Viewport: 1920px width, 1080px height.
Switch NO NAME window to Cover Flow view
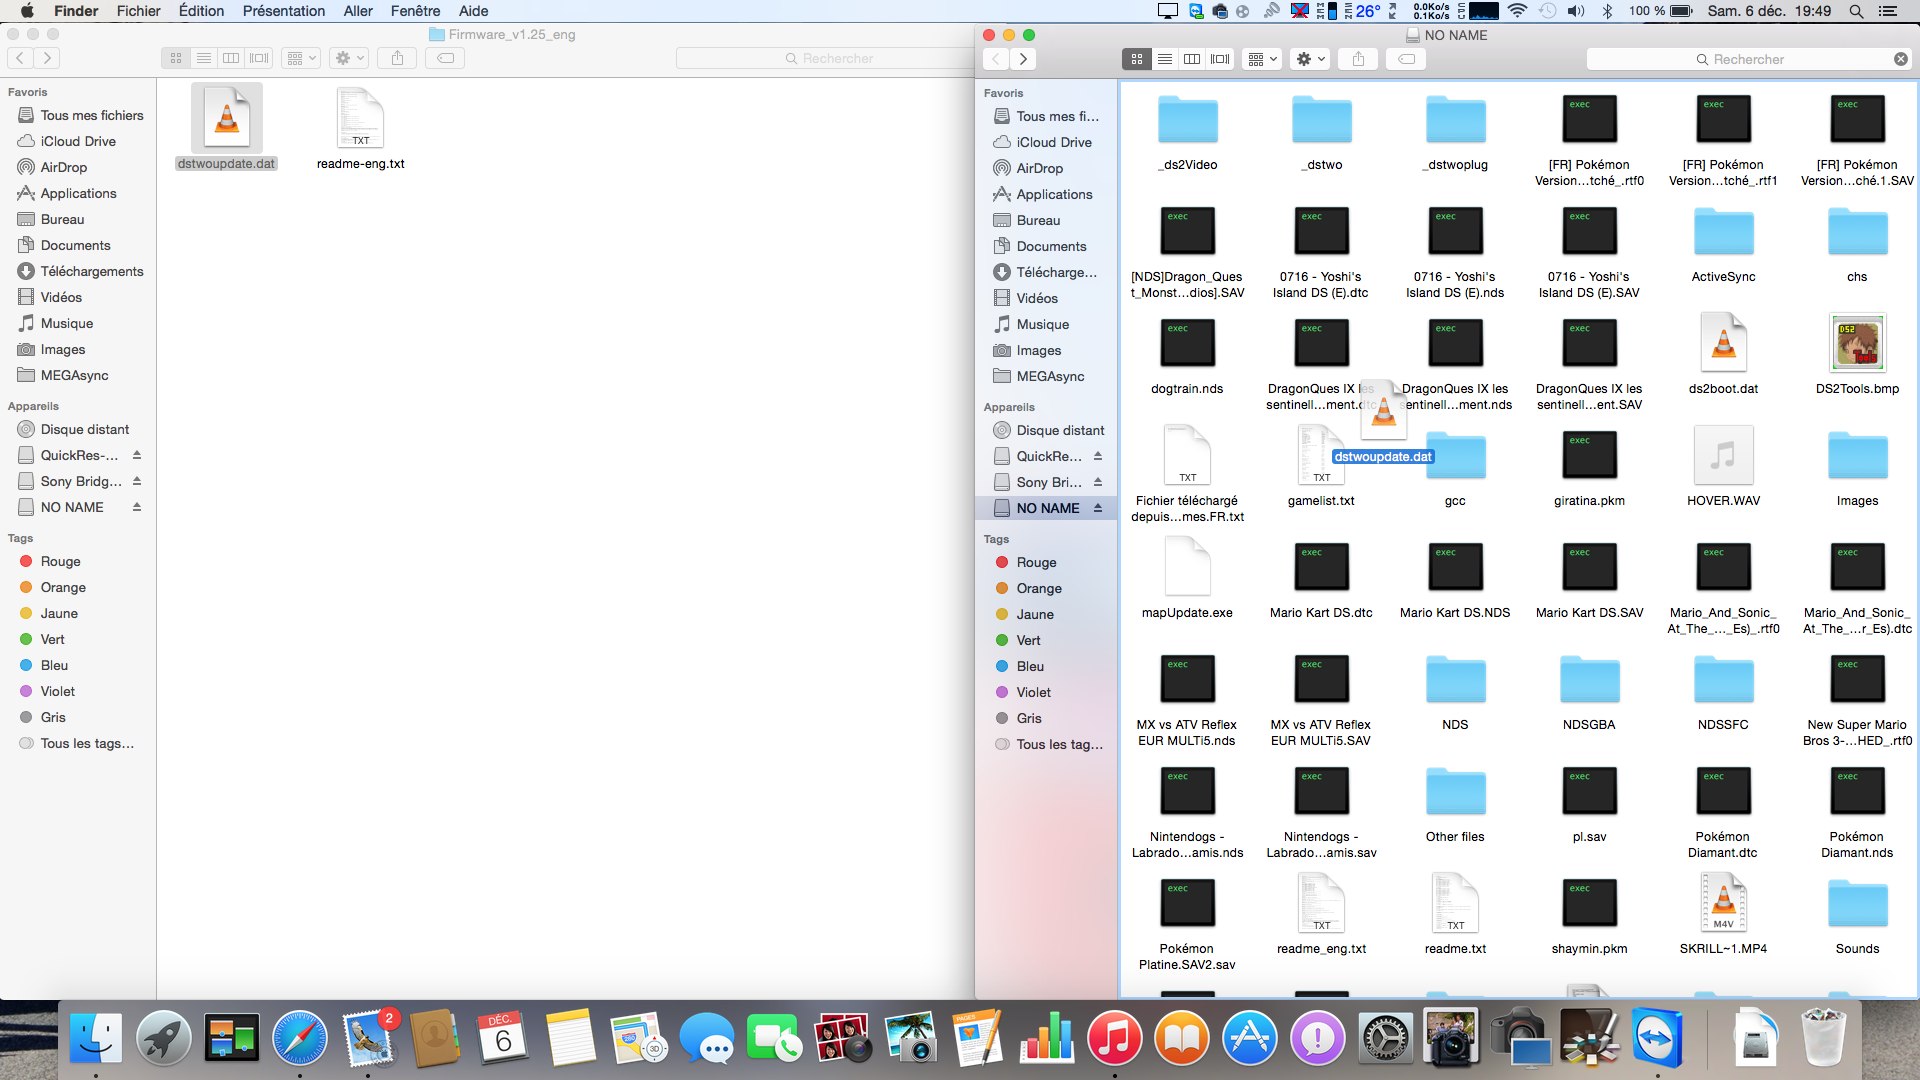point(1220,59)
